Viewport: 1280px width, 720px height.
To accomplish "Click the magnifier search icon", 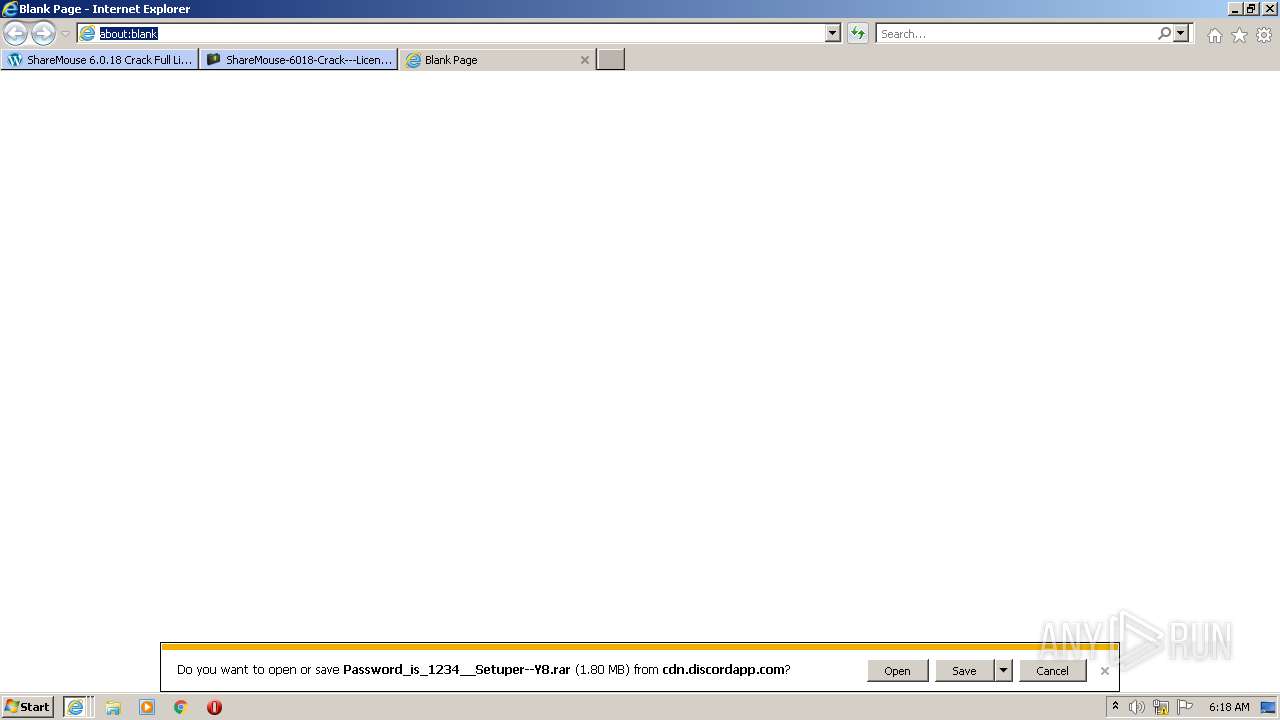I will tap(1164, 33).
